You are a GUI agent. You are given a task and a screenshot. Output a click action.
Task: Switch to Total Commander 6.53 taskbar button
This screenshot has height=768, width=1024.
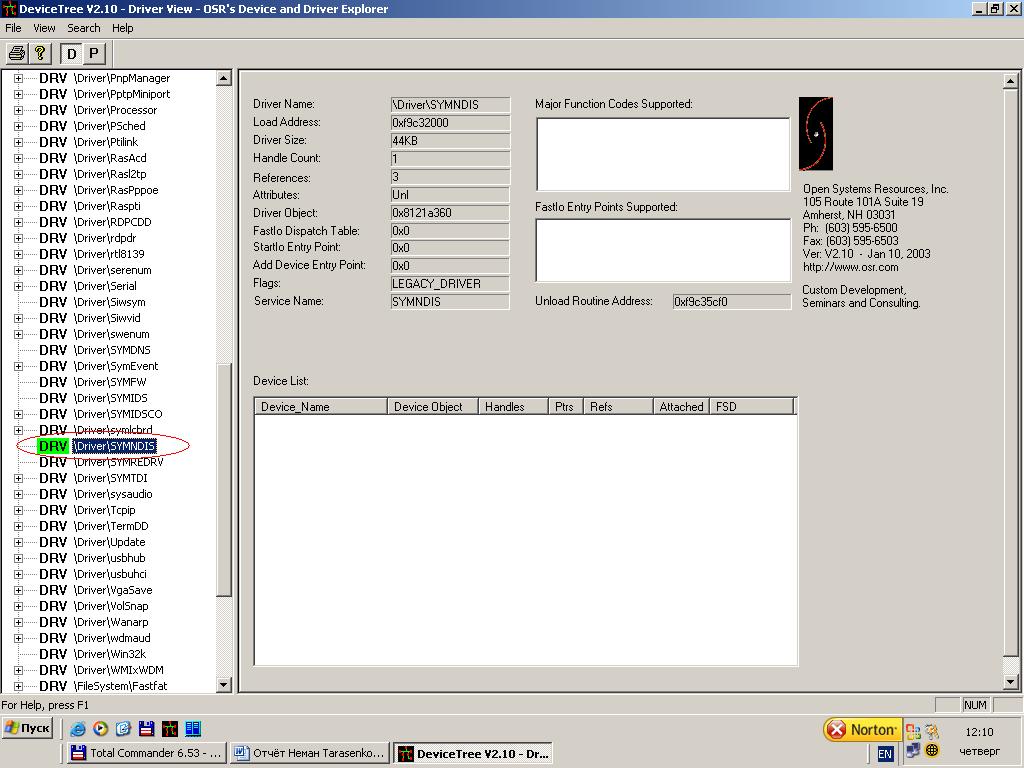146,753
